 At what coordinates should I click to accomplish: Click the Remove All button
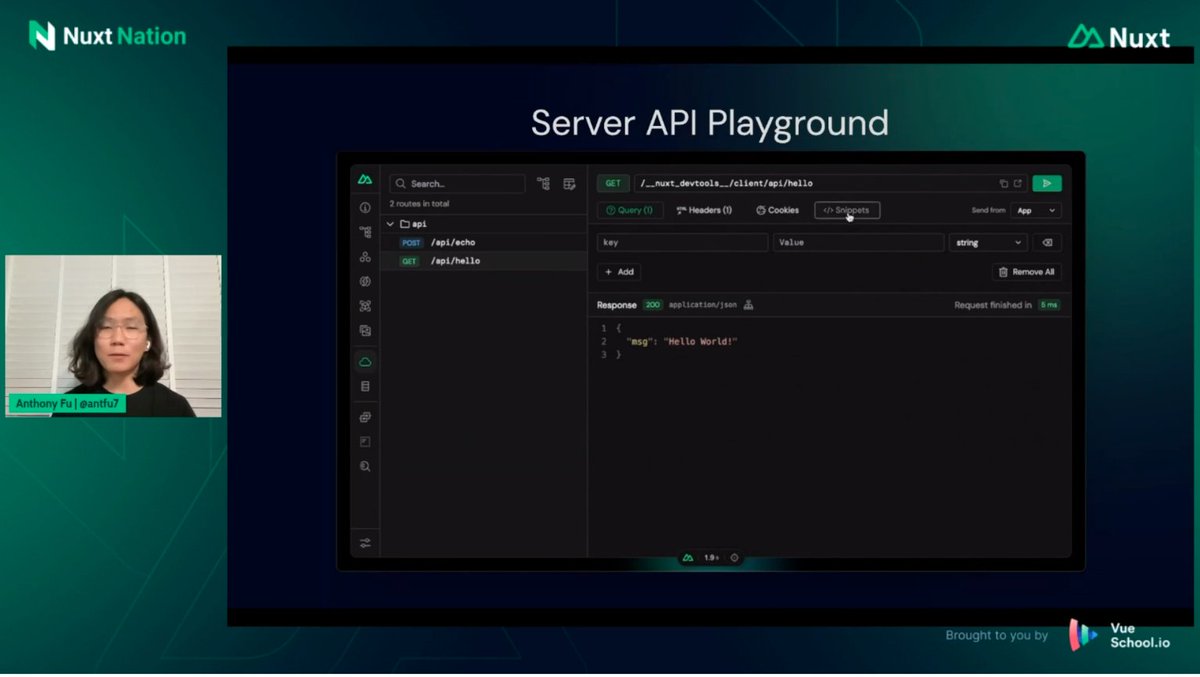1027,272
